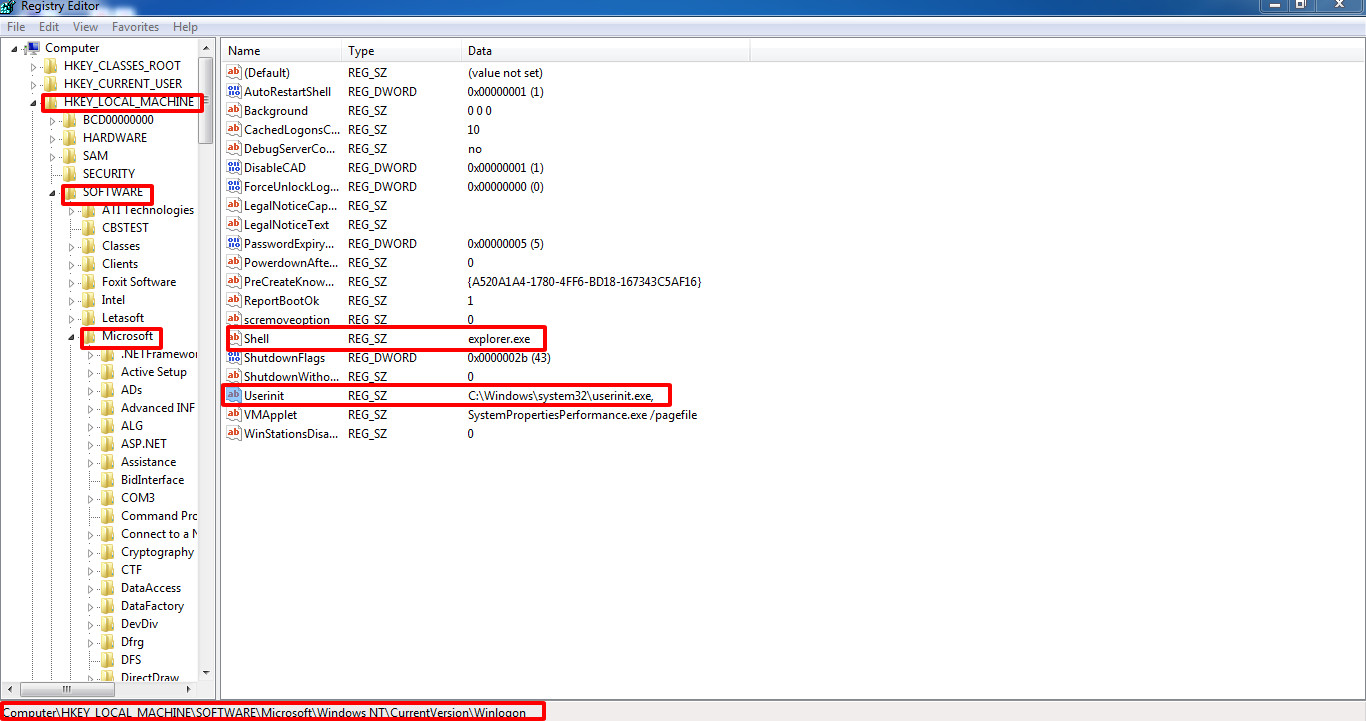Viewport: 1366px width, 721px height.
Task: Click the string icon of scremoveoption
Action: tap(234, 320)
